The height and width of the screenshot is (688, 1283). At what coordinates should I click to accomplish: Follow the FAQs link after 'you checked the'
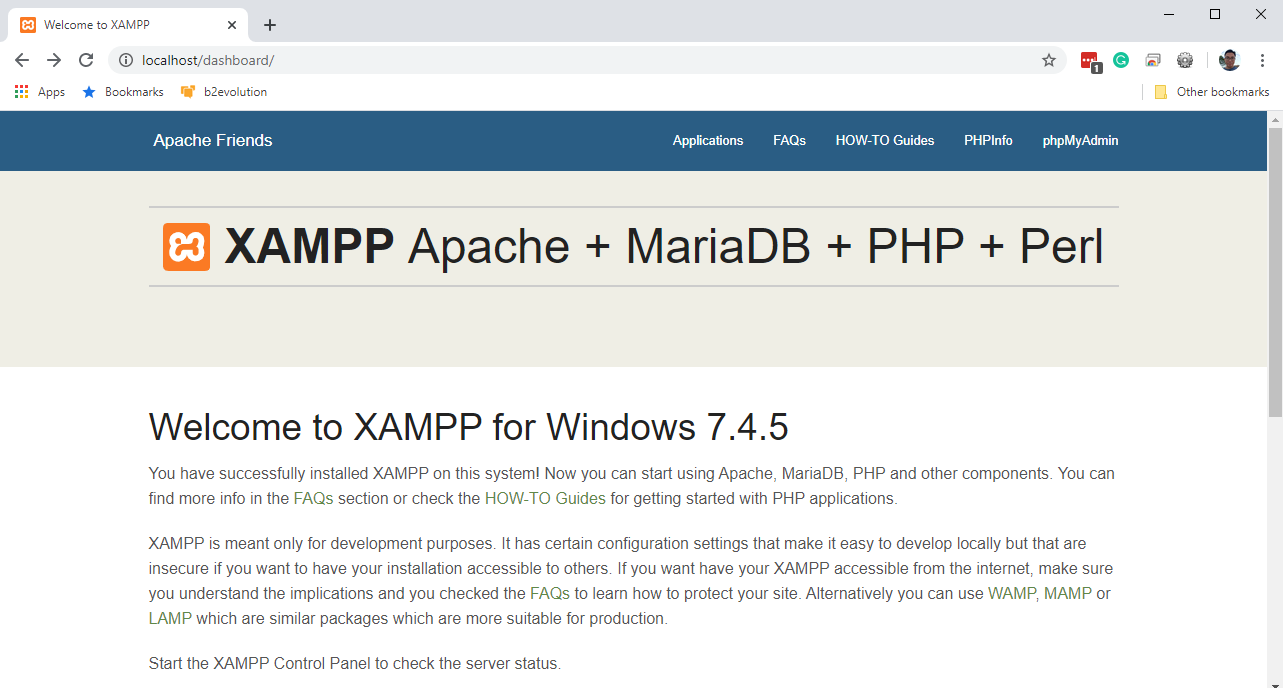coord(550,593)
